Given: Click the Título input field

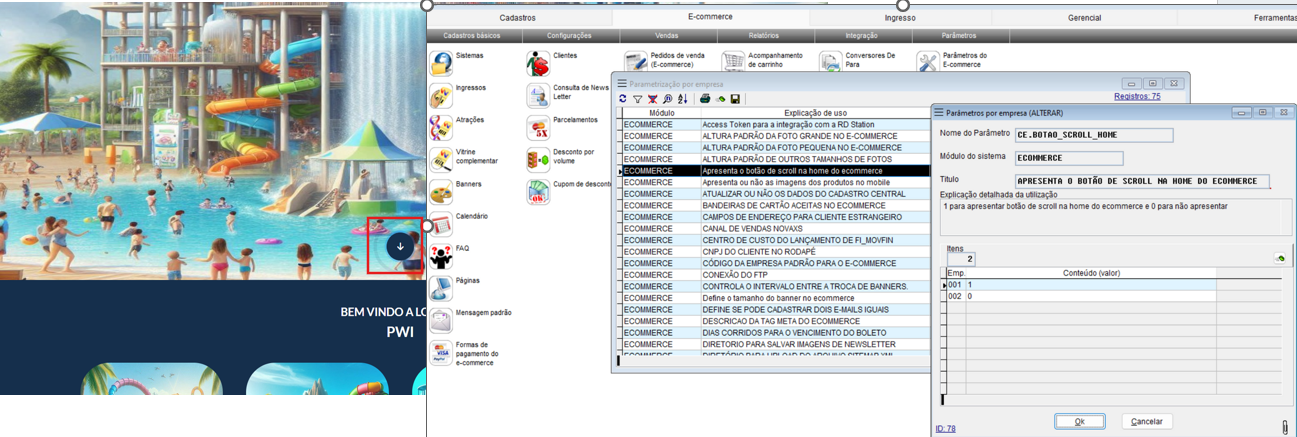Looking at the screenshot, I should tap(1142, 181).
